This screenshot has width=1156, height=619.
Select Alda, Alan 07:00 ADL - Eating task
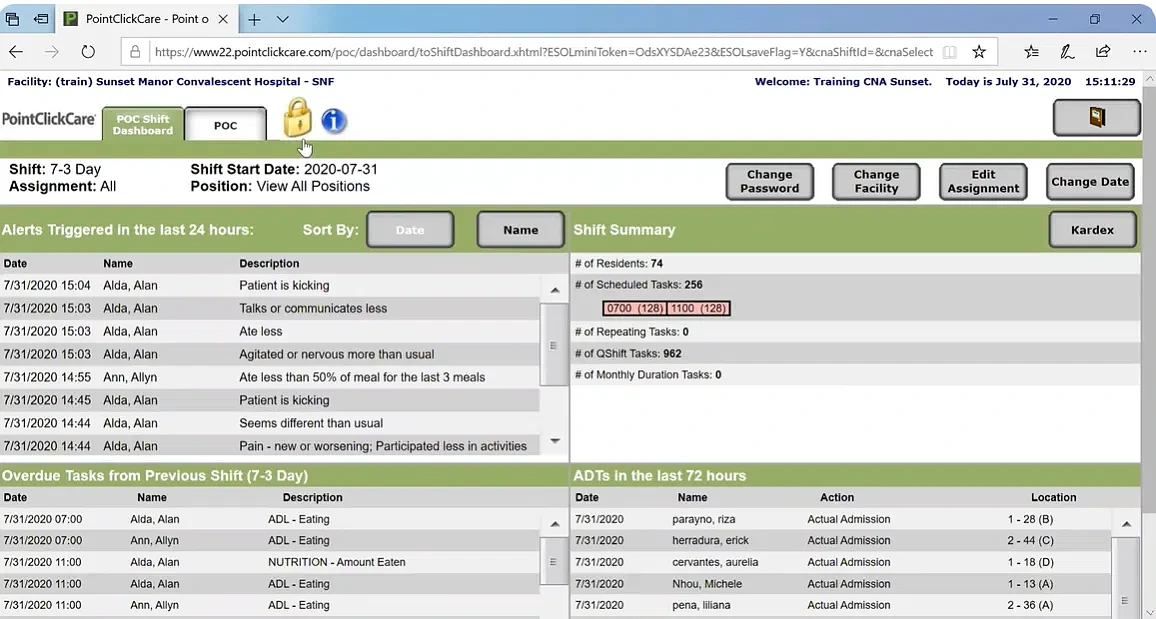270,519
